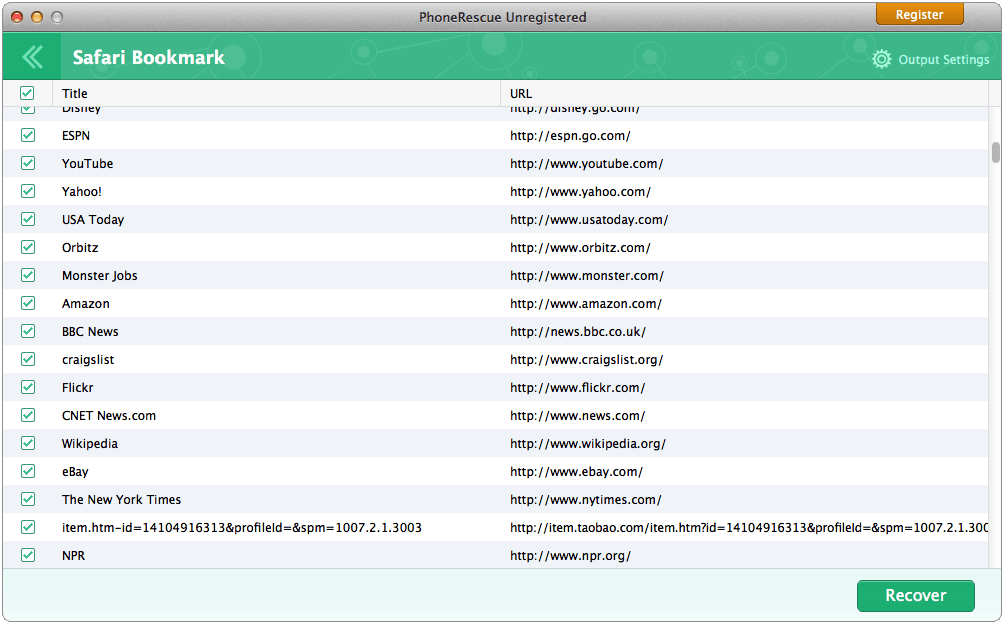Select the CNET News.com title text
1004x624 pixels.
[x=109, y=416]
